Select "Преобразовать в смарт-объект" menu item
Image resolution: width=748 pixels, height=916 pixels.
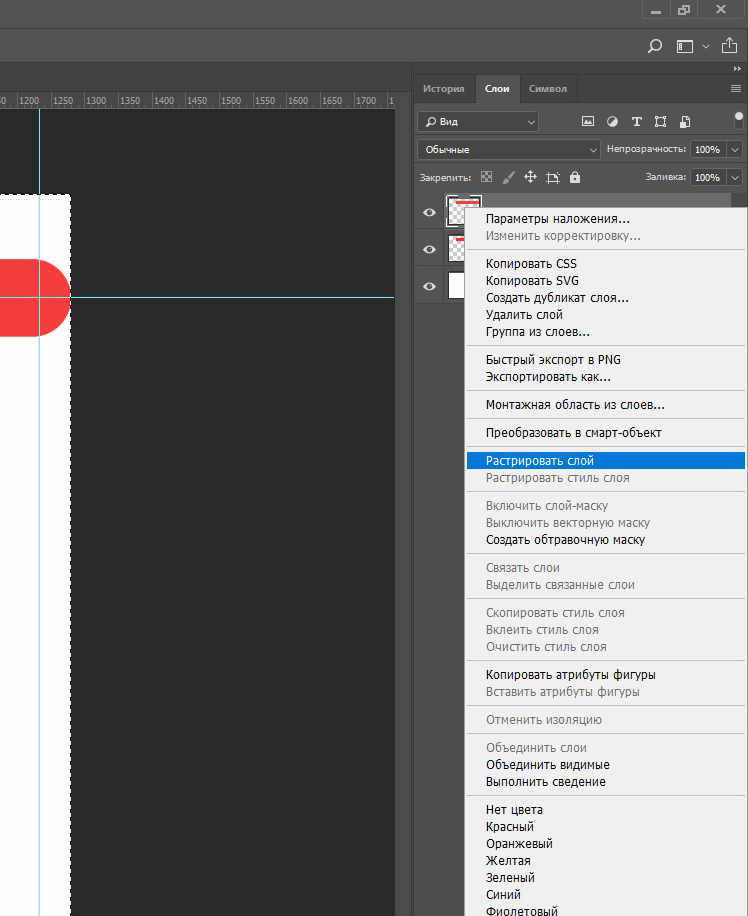573,433
